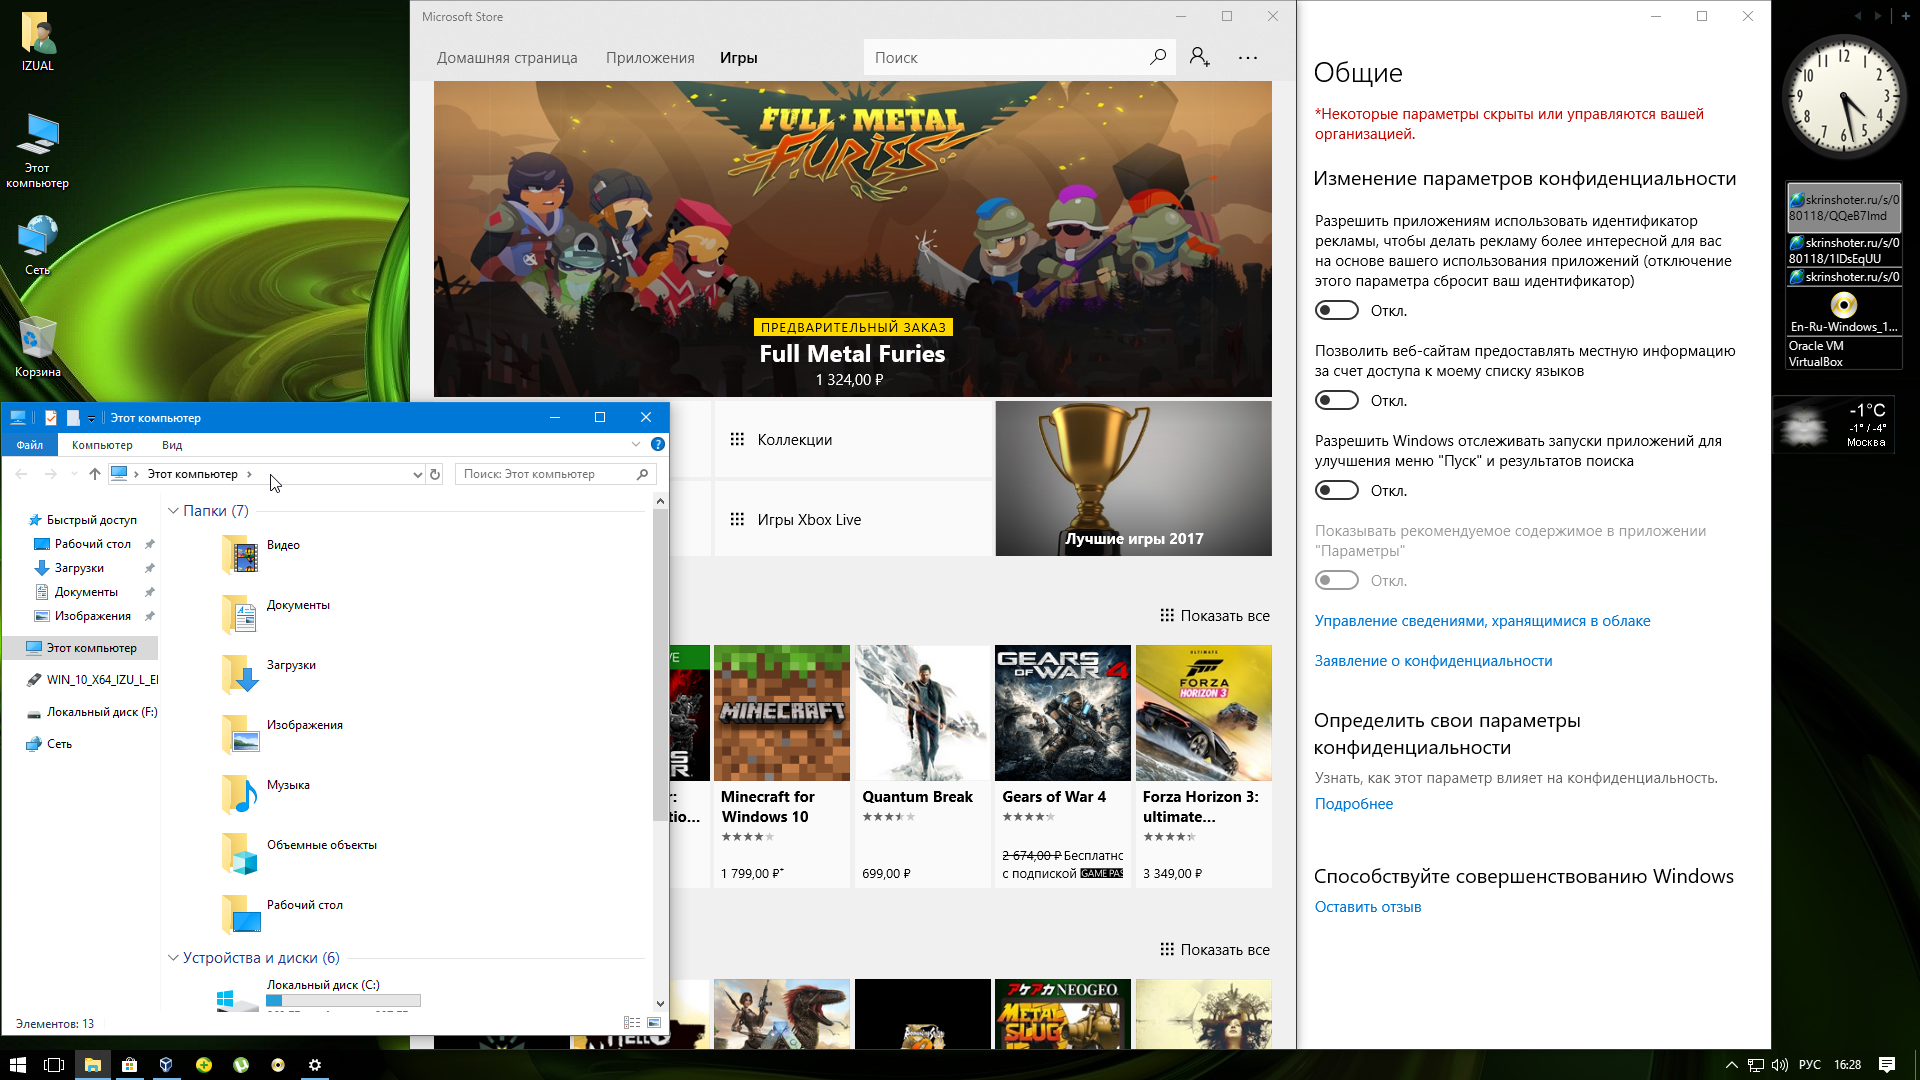
Task: Click the Explorer up-arrow navigation icon
Action: [95, 474]
